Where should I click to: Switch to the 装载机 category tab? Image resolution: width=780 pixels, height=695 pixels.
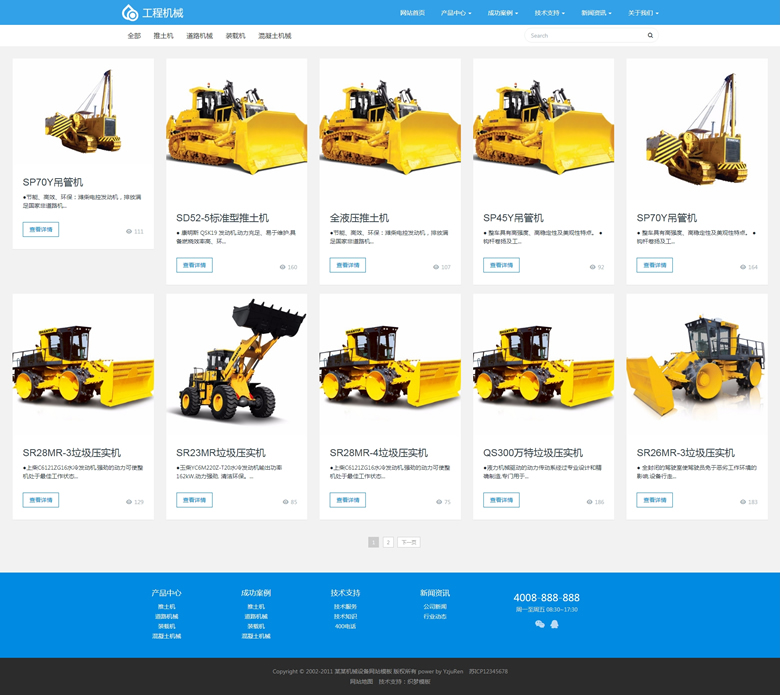(x=235, y=36)
